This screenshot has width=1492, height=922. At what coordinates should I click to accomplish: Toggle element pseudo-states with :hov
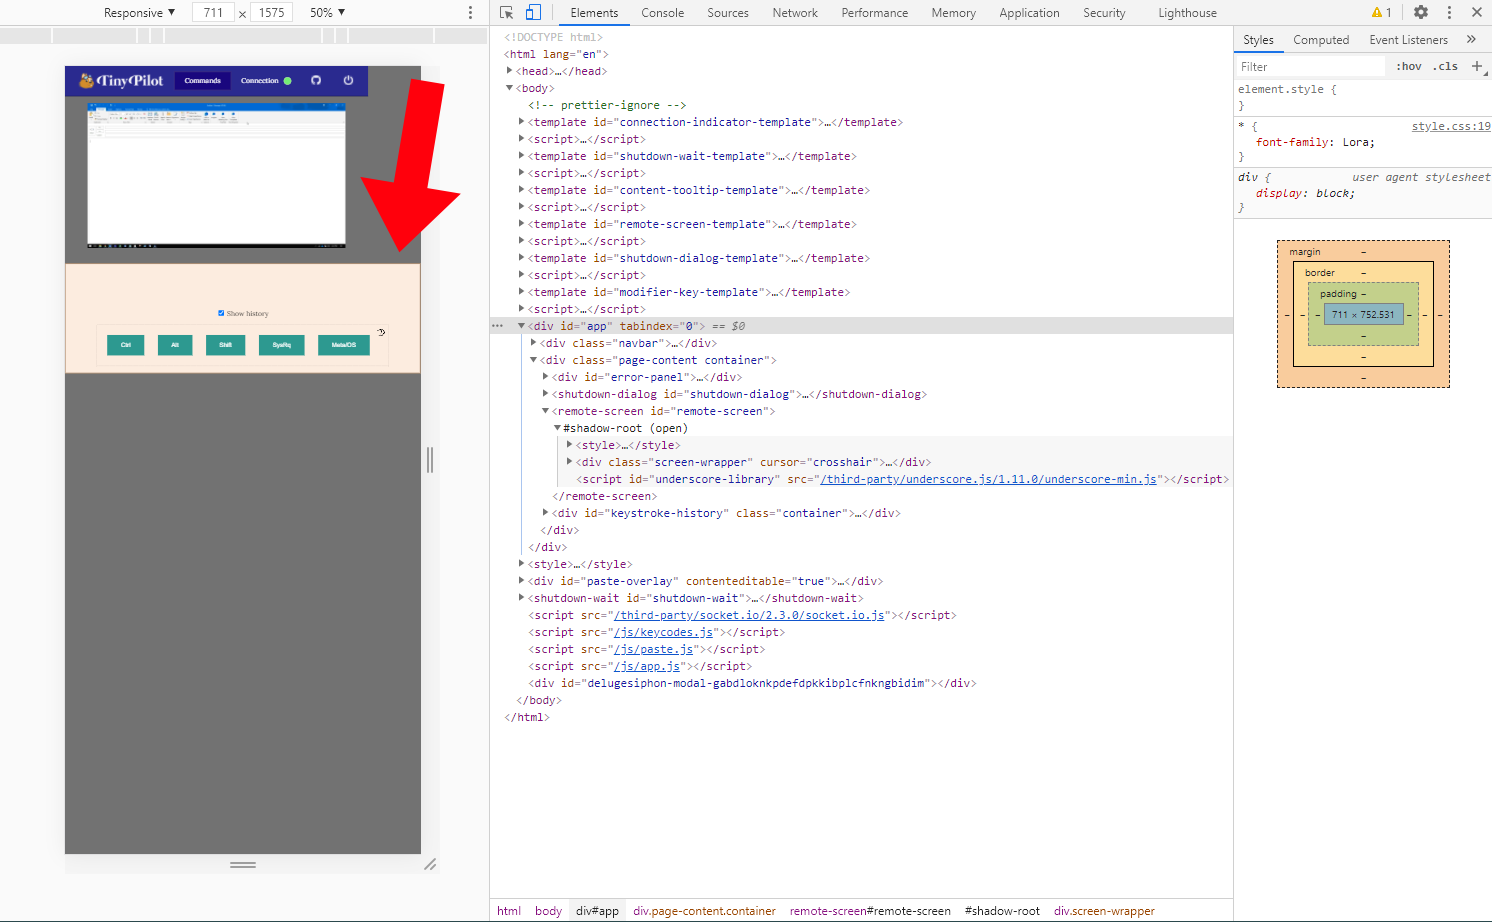1408,66
